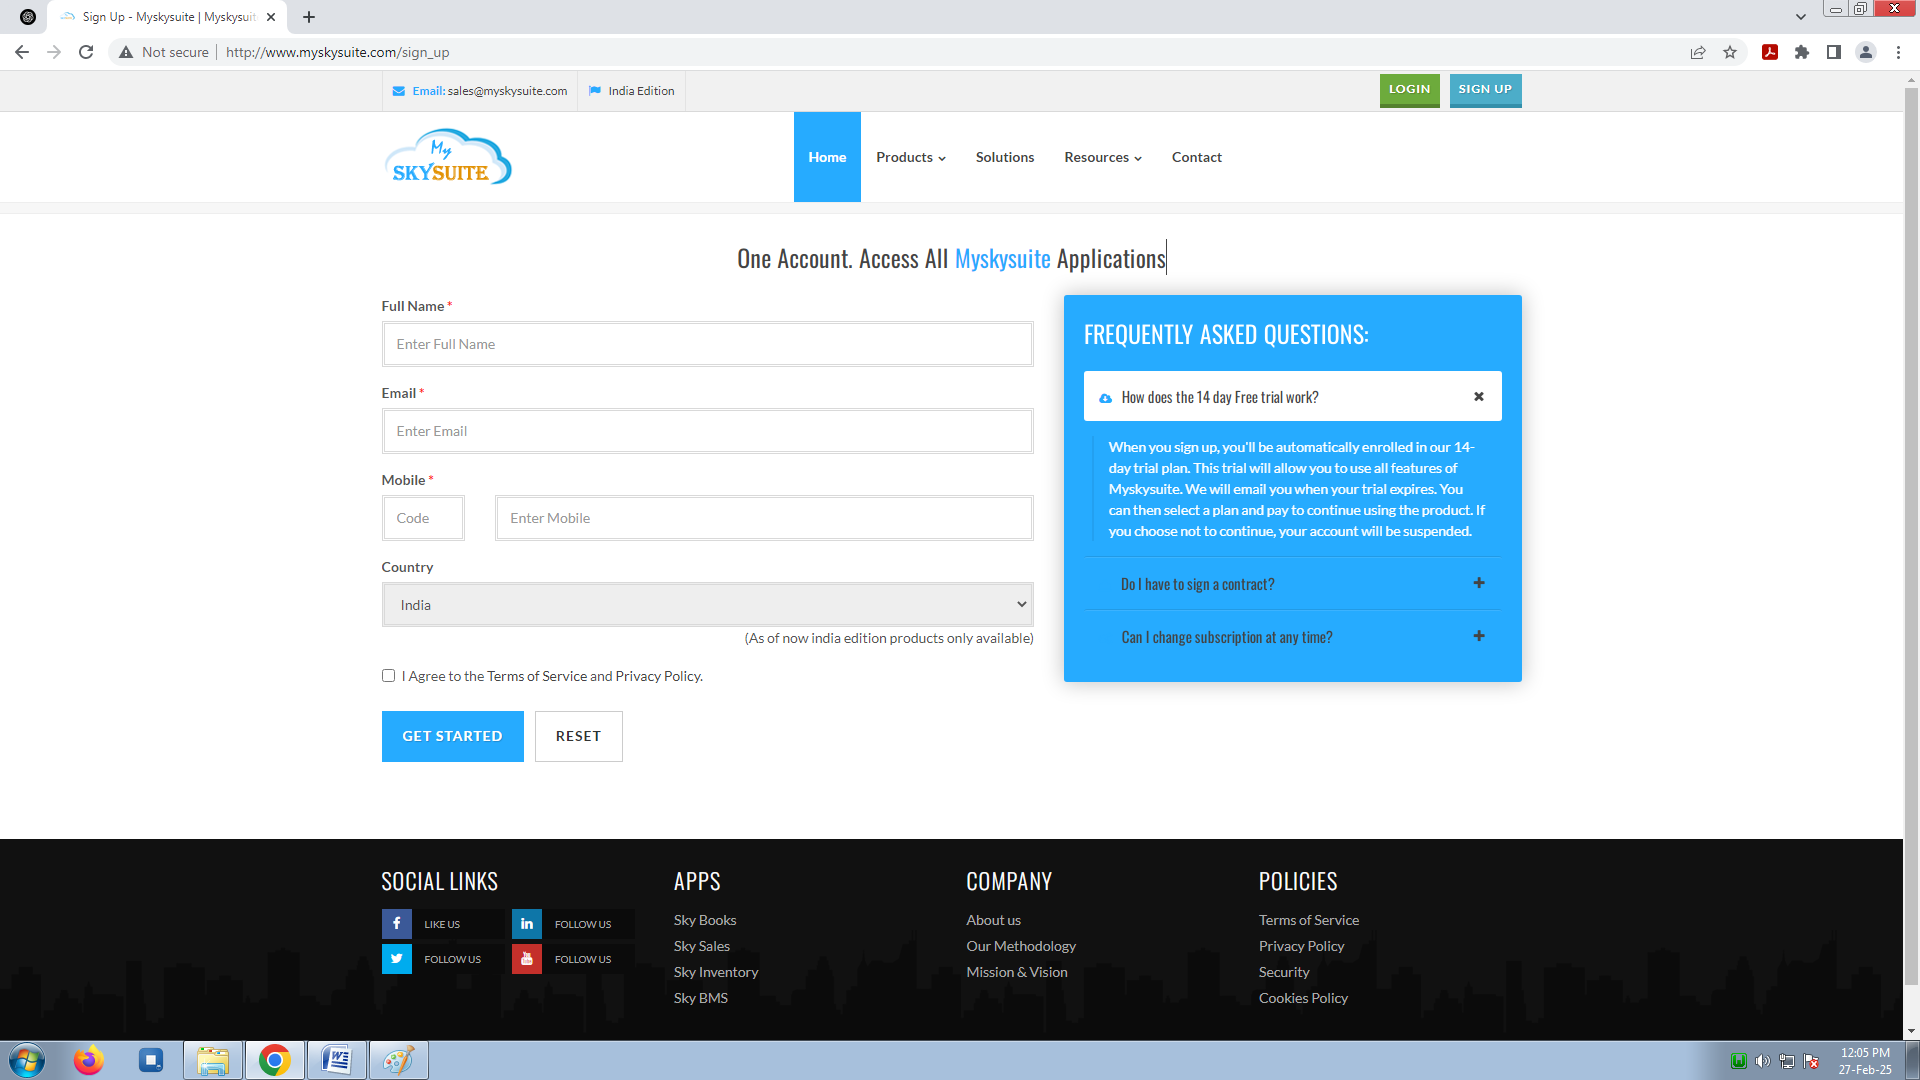Switch to Chrome in the taskbar

[275, 1060]
